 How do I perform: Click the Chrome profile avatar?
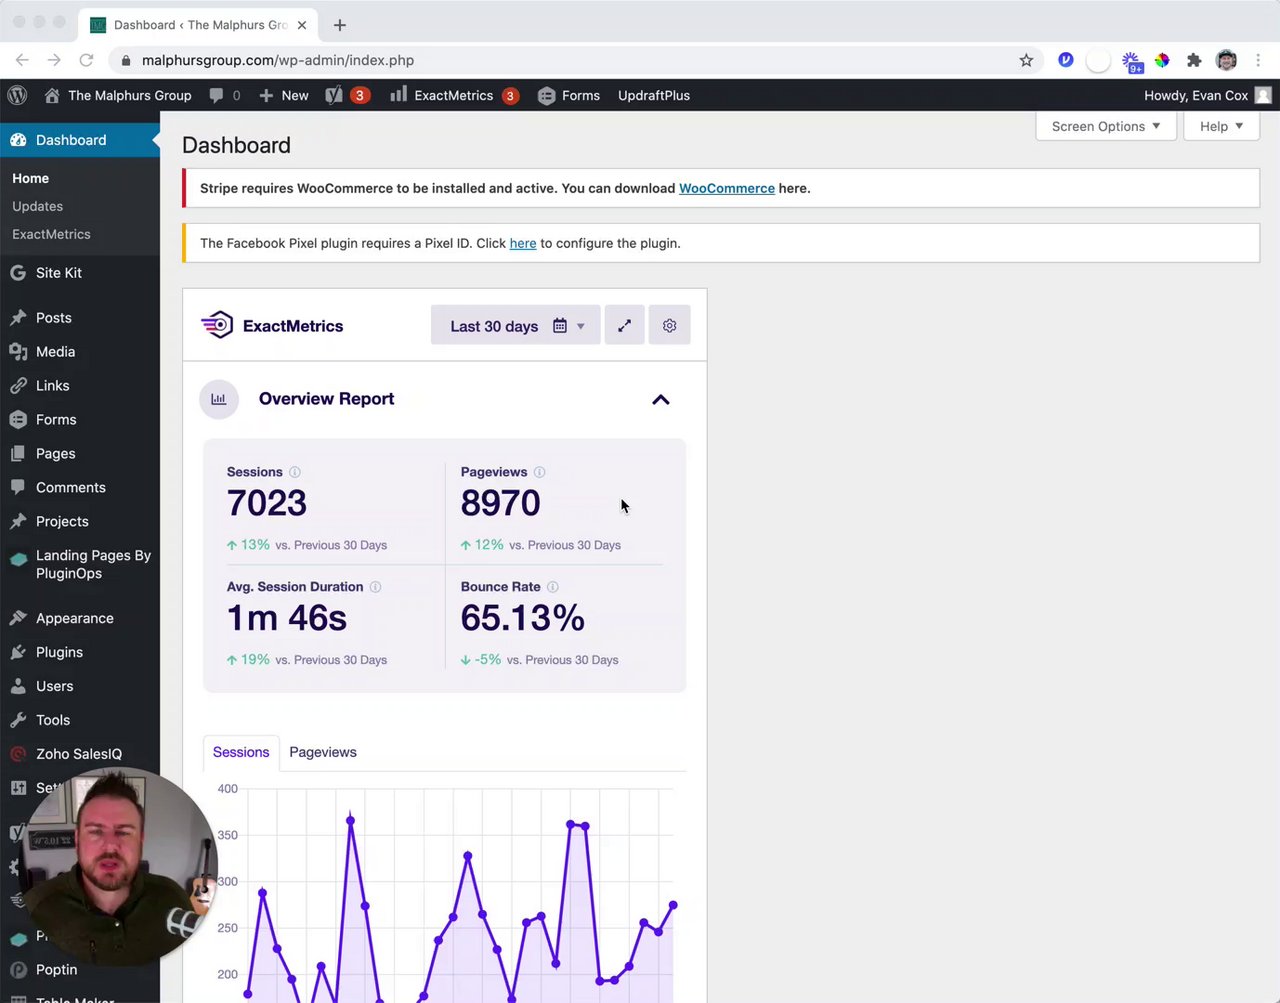click(x=1227, y=60)
